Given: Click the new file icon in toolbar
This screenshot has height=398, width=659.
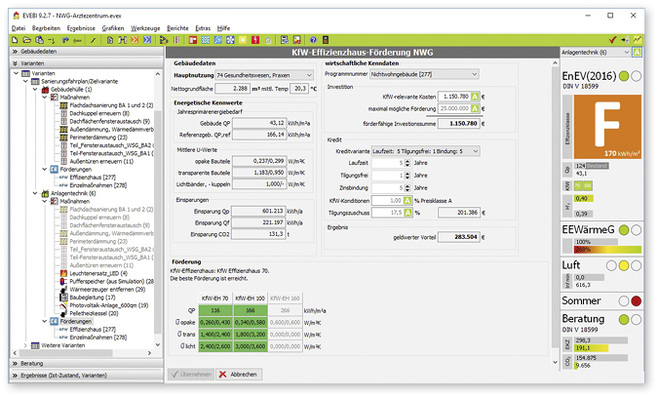Looking at the screenshot, I should tap(15, 40).
